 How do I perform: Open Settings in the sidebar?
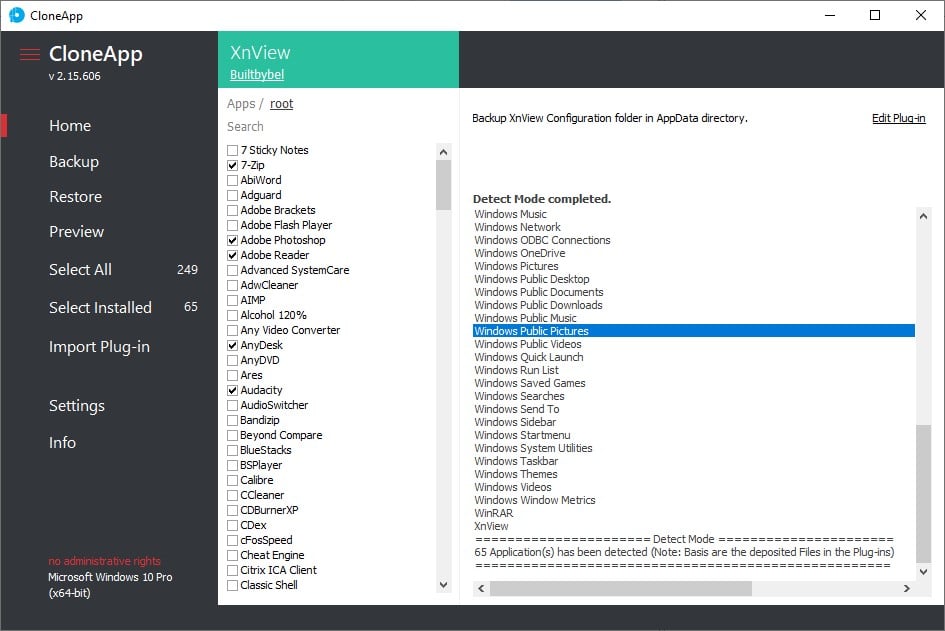tap(77, 406)
